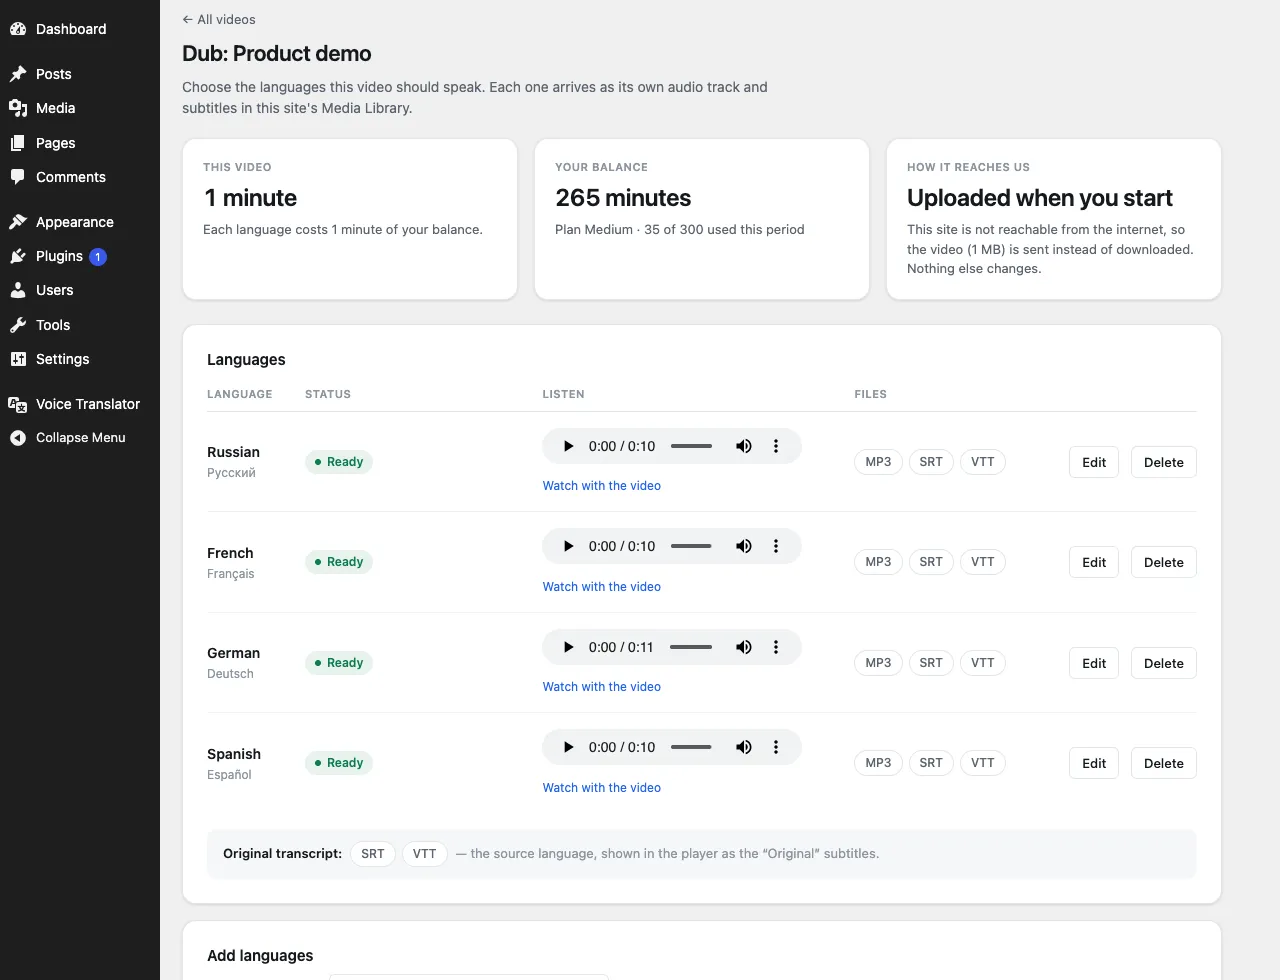Open more options for Spanish audio player

click(x=776, y=747)
